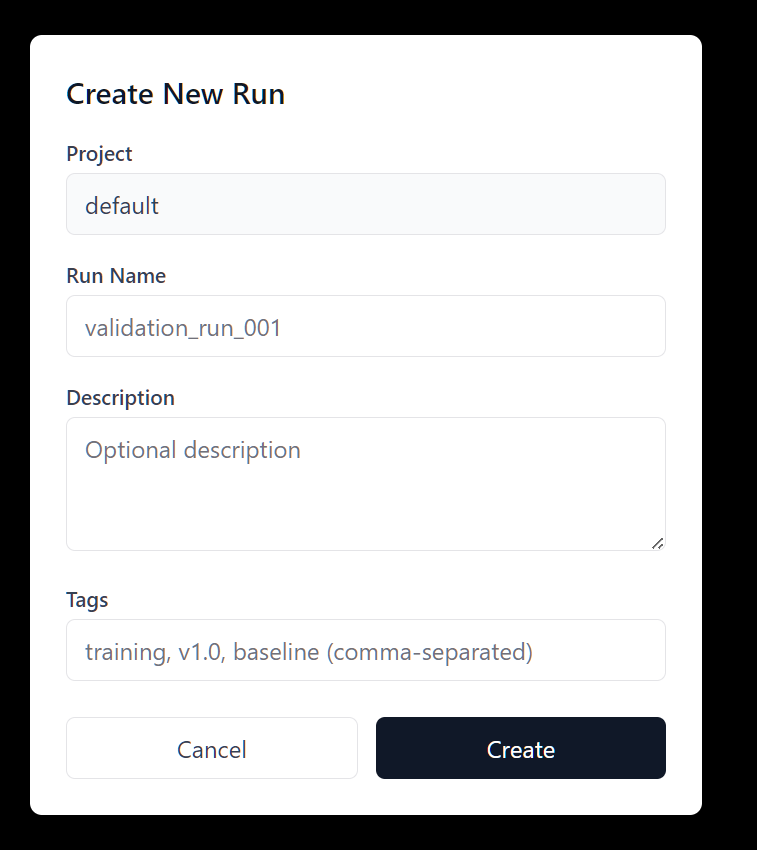Click the default project value
Screen dimensions: 757x850
(x=122, y=204)
